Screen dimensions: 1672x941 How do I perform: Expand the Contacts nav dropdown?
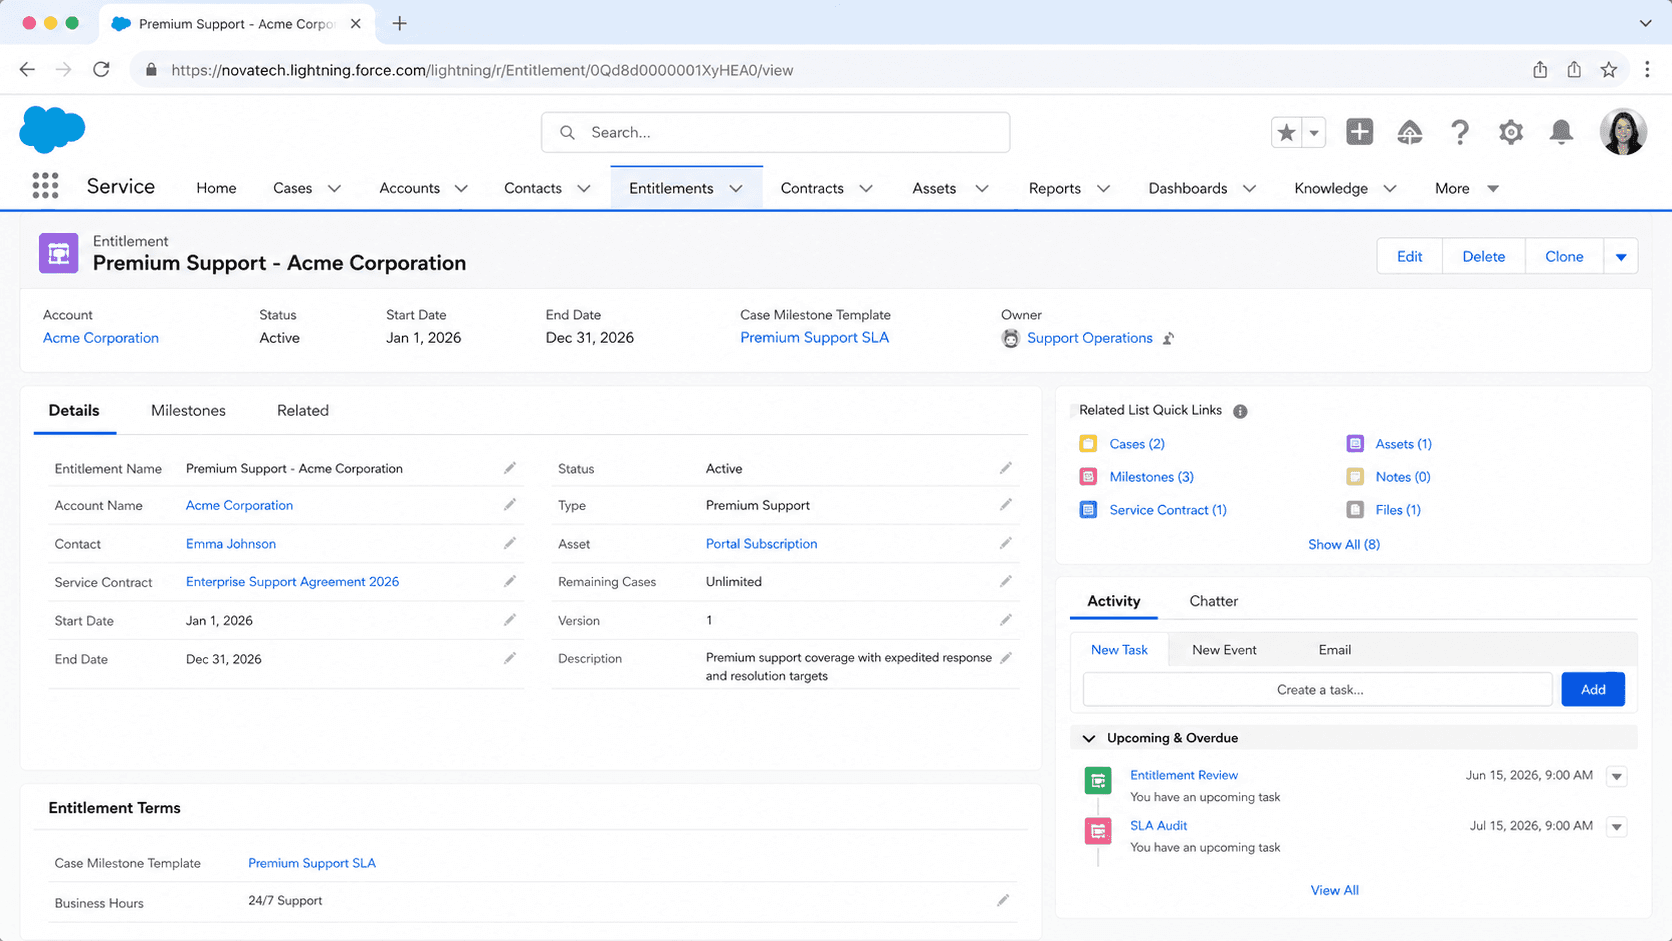tap(584, 188)
